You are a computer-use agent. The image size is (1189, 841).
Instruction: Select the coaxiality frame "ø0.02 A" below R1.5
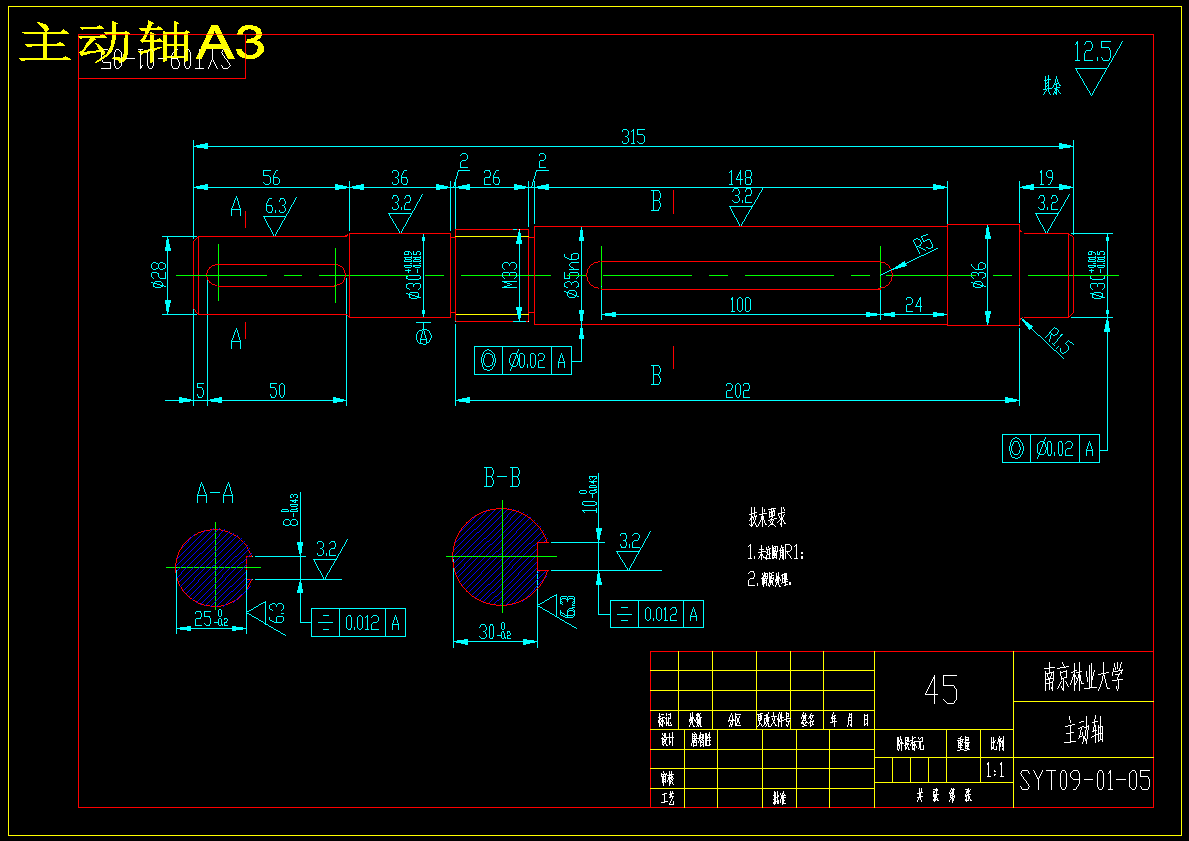click(1051, 448)
